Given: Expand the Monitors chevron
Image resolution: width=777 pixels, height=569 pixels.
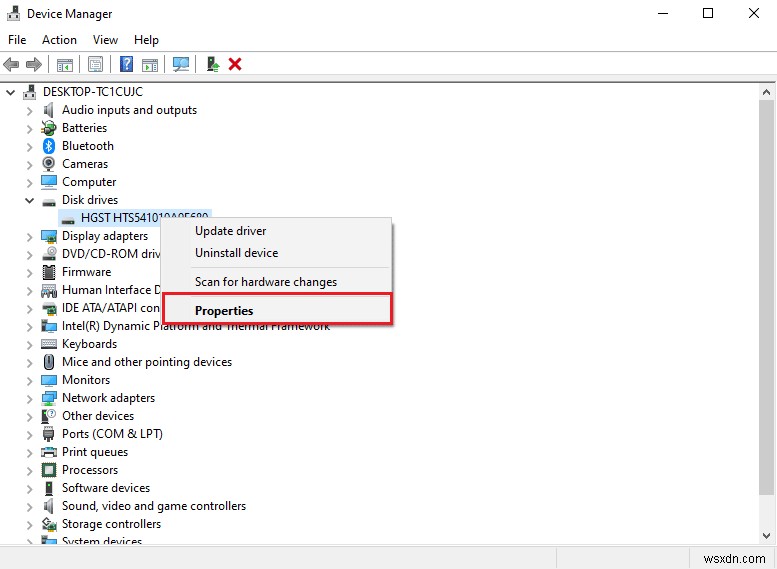Looking at the screenshot, I should coord(30,381).
